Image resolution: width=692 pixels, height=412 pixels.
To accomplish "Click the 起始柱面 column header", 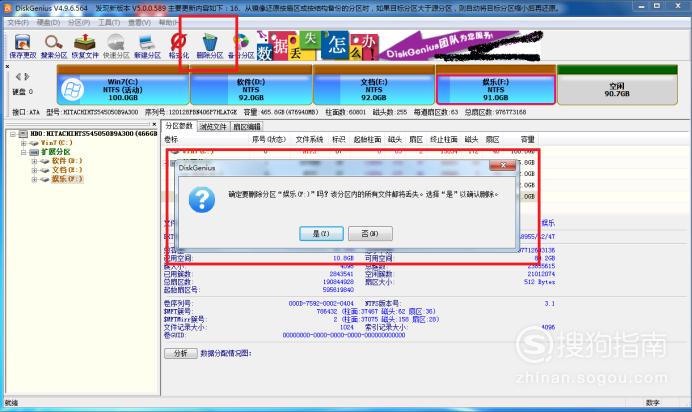I will (x=367, y=140).
